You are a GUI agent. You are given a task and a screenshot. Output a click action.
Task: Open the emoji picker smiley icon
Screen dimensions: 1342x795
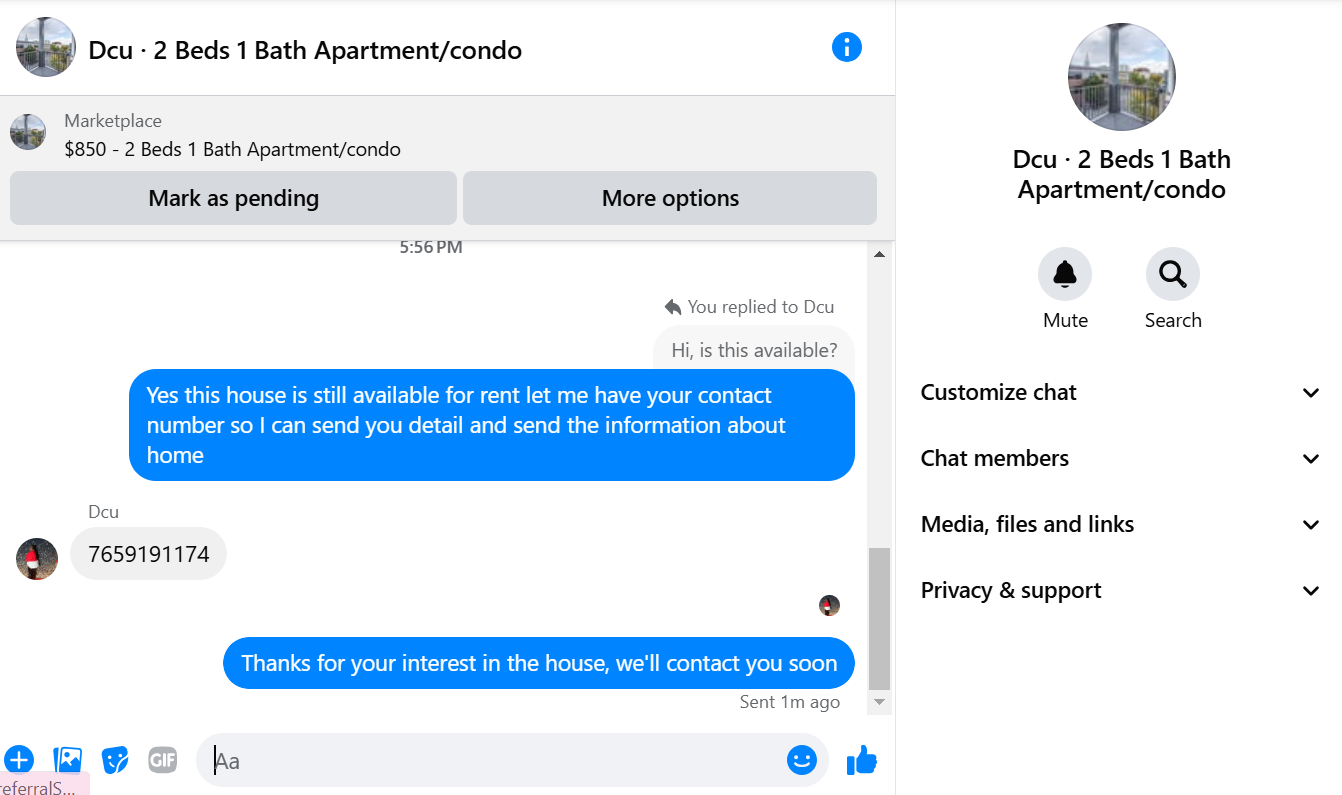(802, 760)
